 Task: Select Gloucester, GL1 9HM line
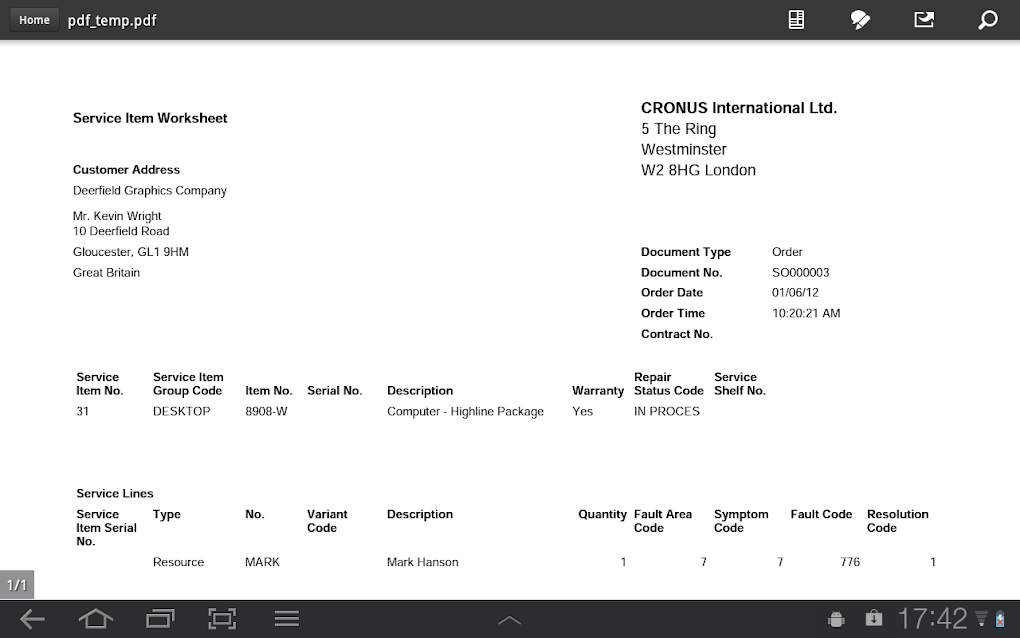pyautogui.click(x=131, y=252)
